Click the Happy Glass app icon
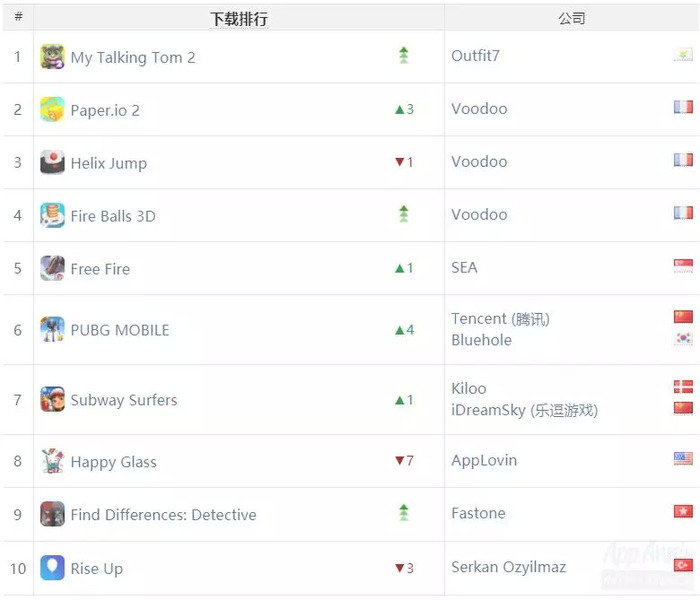 pyautogui.click(x=52, y=461)
